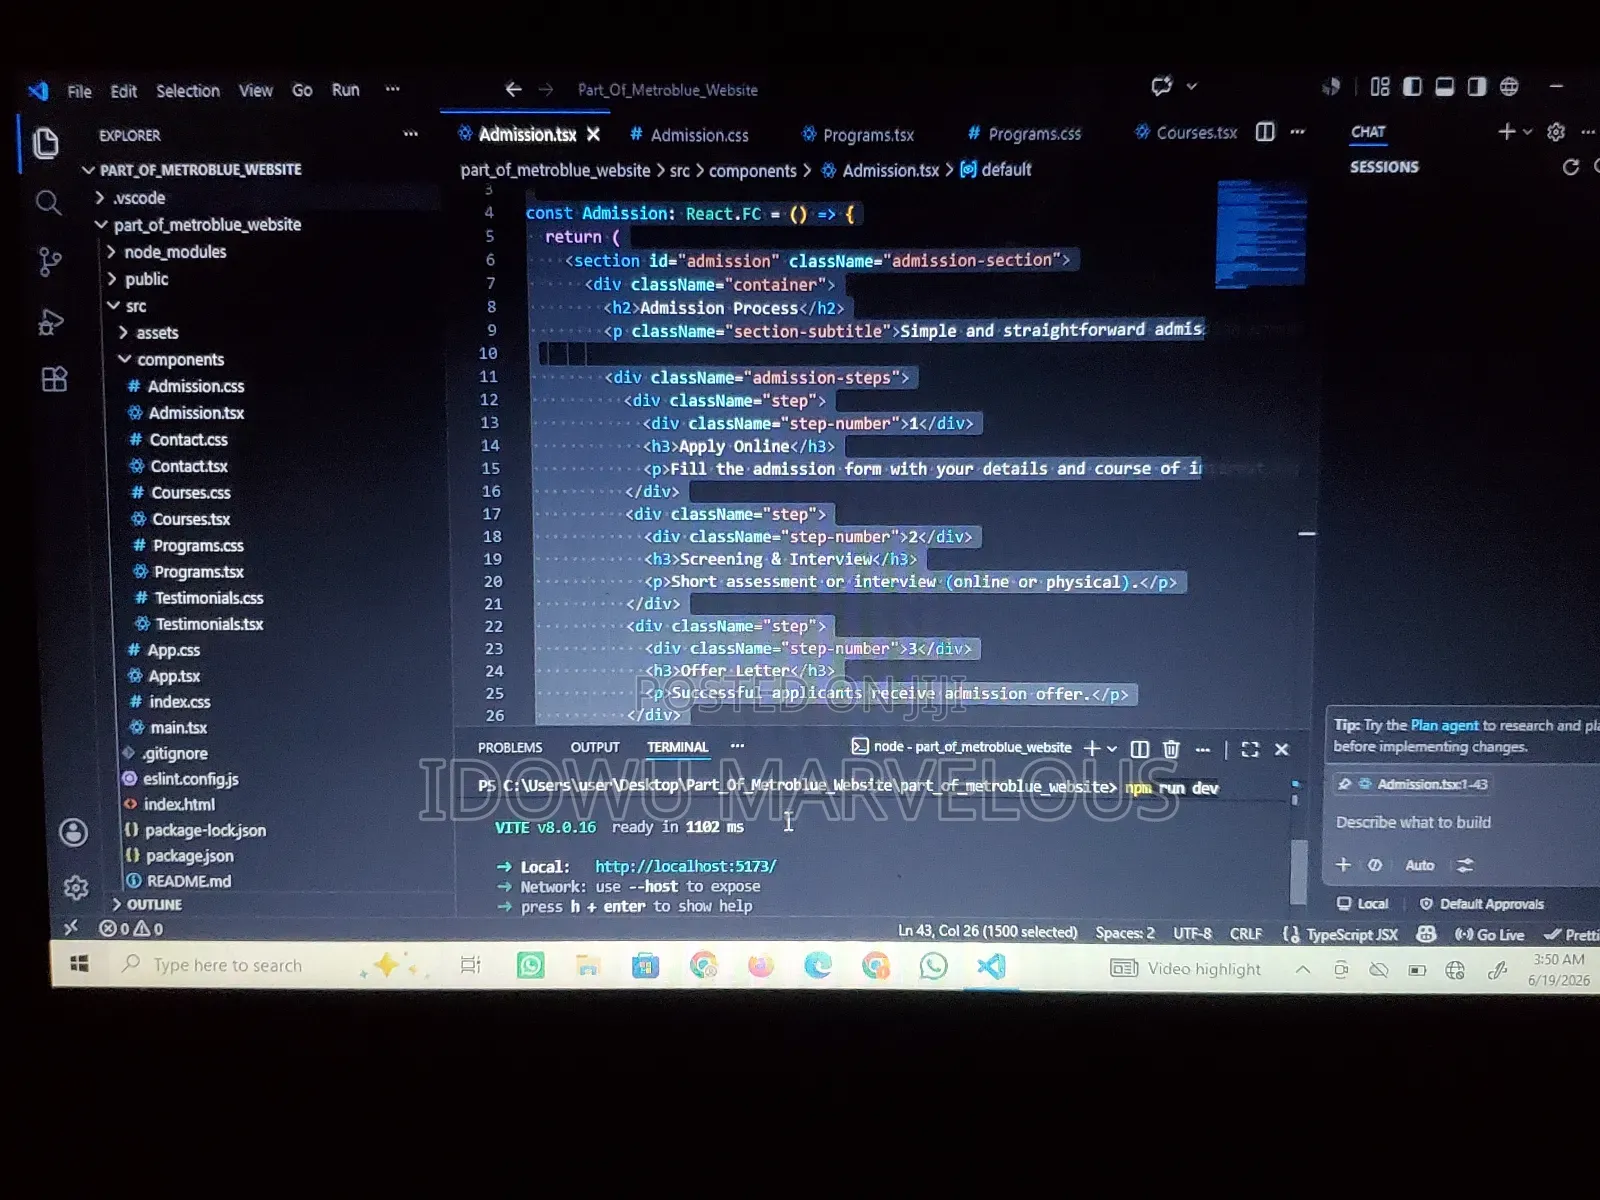
Task: Open chat settings gear
Action: [x=1556, y=132]
